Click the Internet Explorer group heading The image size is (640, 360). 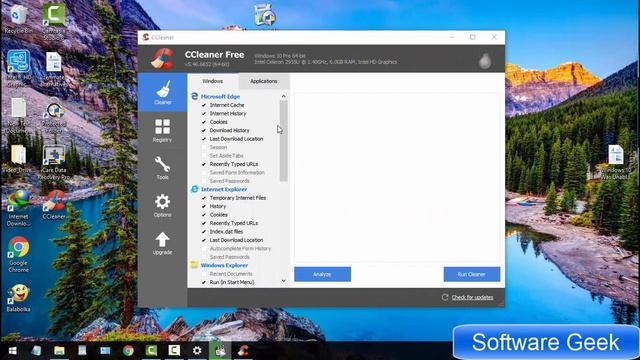pyautogui.click(x=224, y=189)
